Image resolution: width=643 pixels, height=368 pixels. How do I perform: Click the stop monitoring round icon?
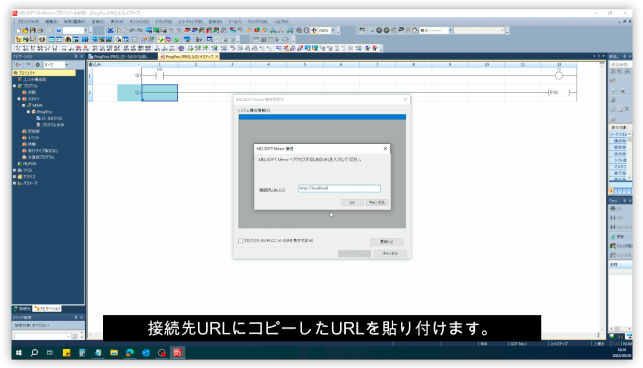[x=386, y=30]
